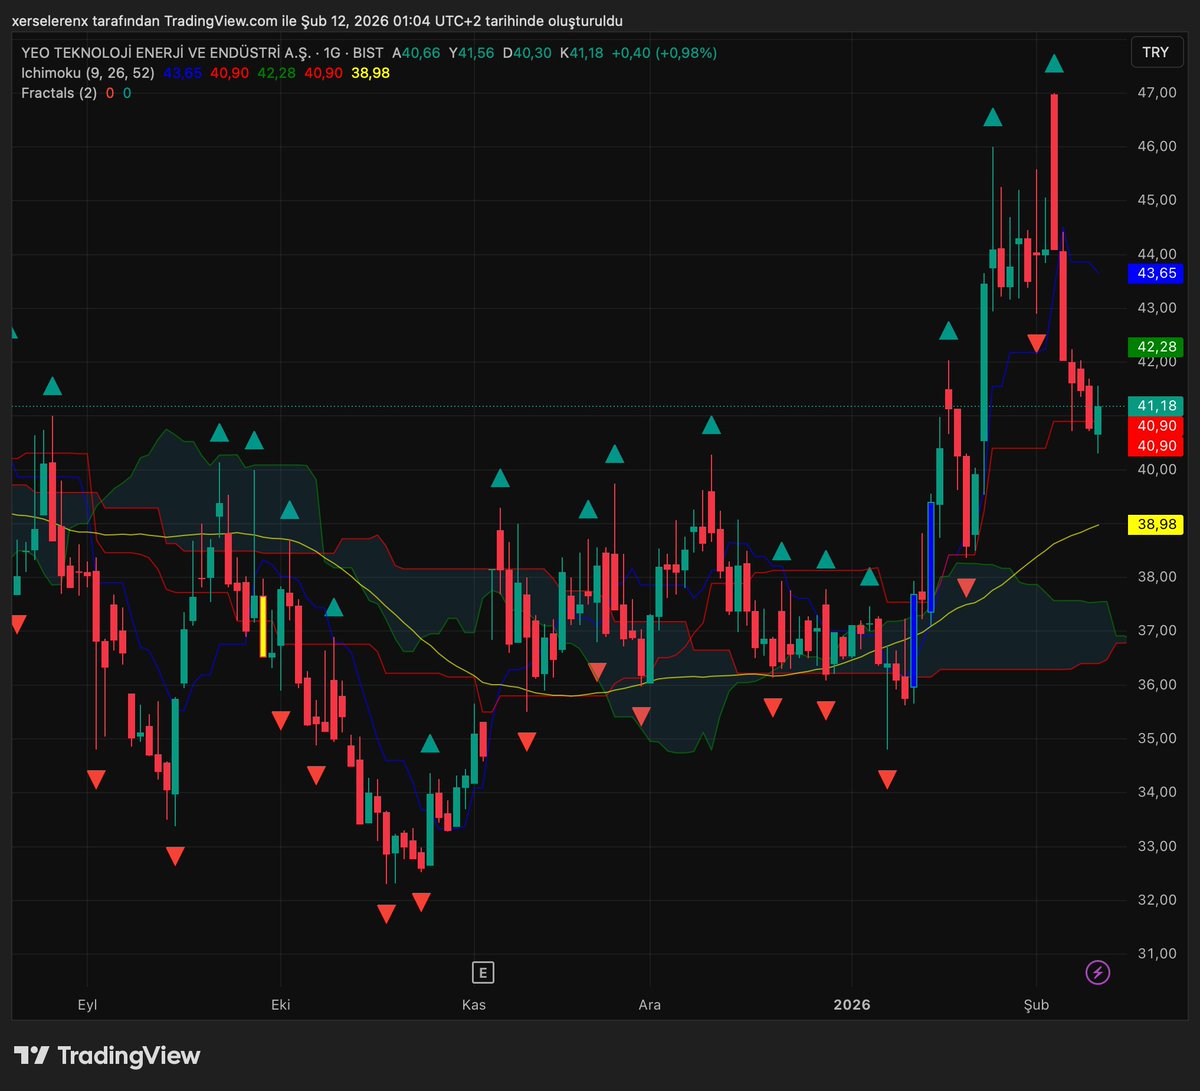Click the yellow-highlighted candle before Eki
Viewport: 1200px width, 1091px height.
(x=263, y=626)
